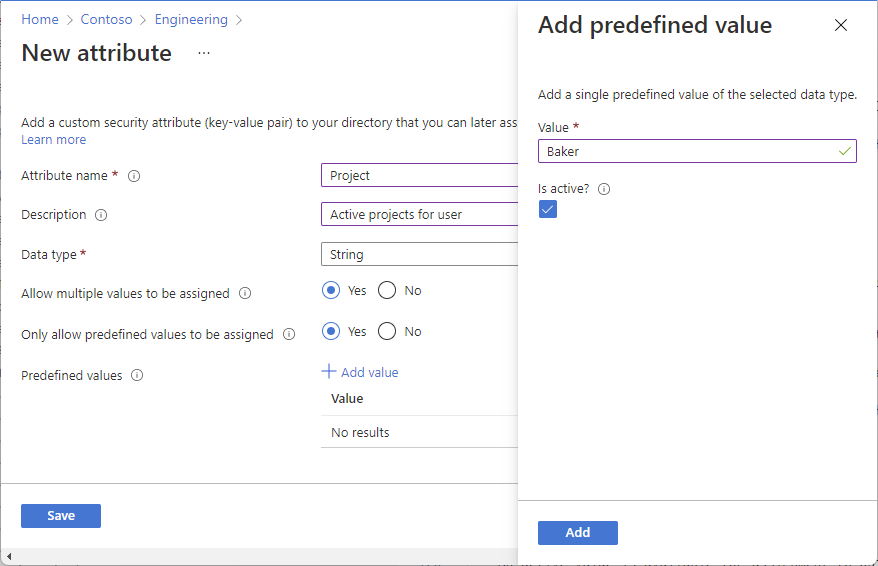Click the left scroll arrow at bottom
Image resolution: width=878 pixels, height=566 pixels.
click(9, 556)
